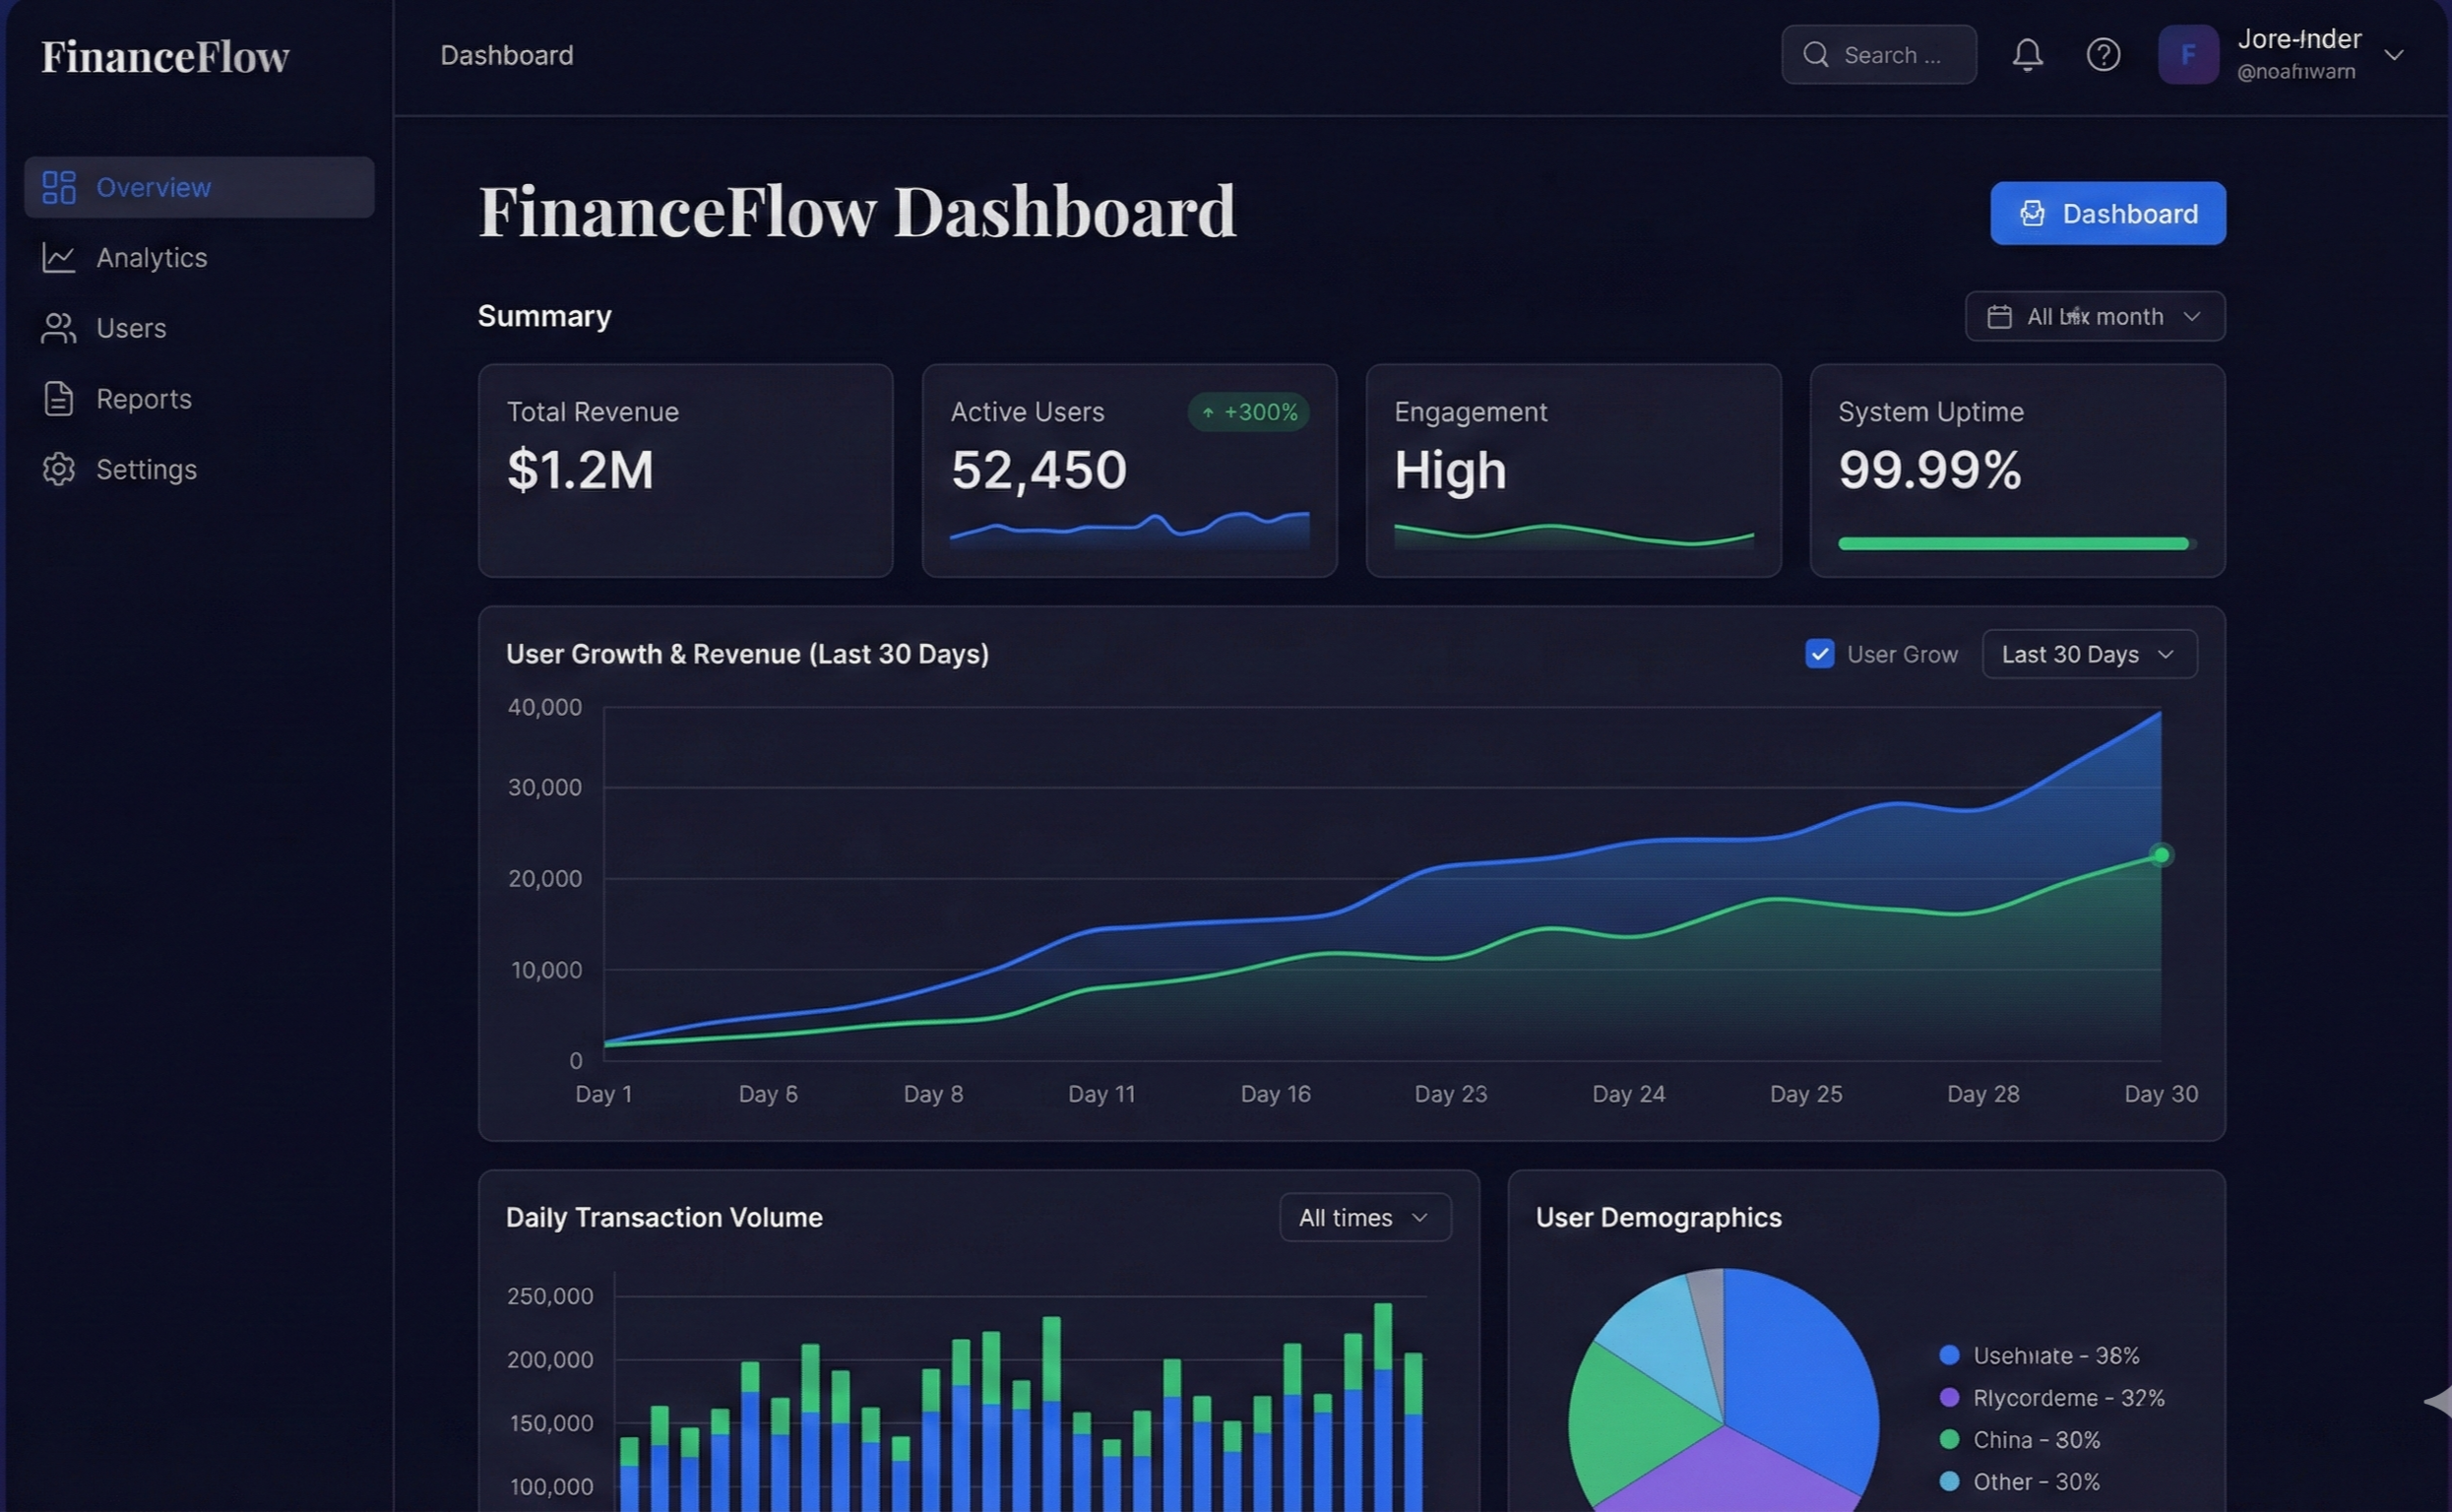This screenshot has height=1512, width=2452.
Task: Click the 250,000 y-axis label
Action: (x=550, y=1297)
